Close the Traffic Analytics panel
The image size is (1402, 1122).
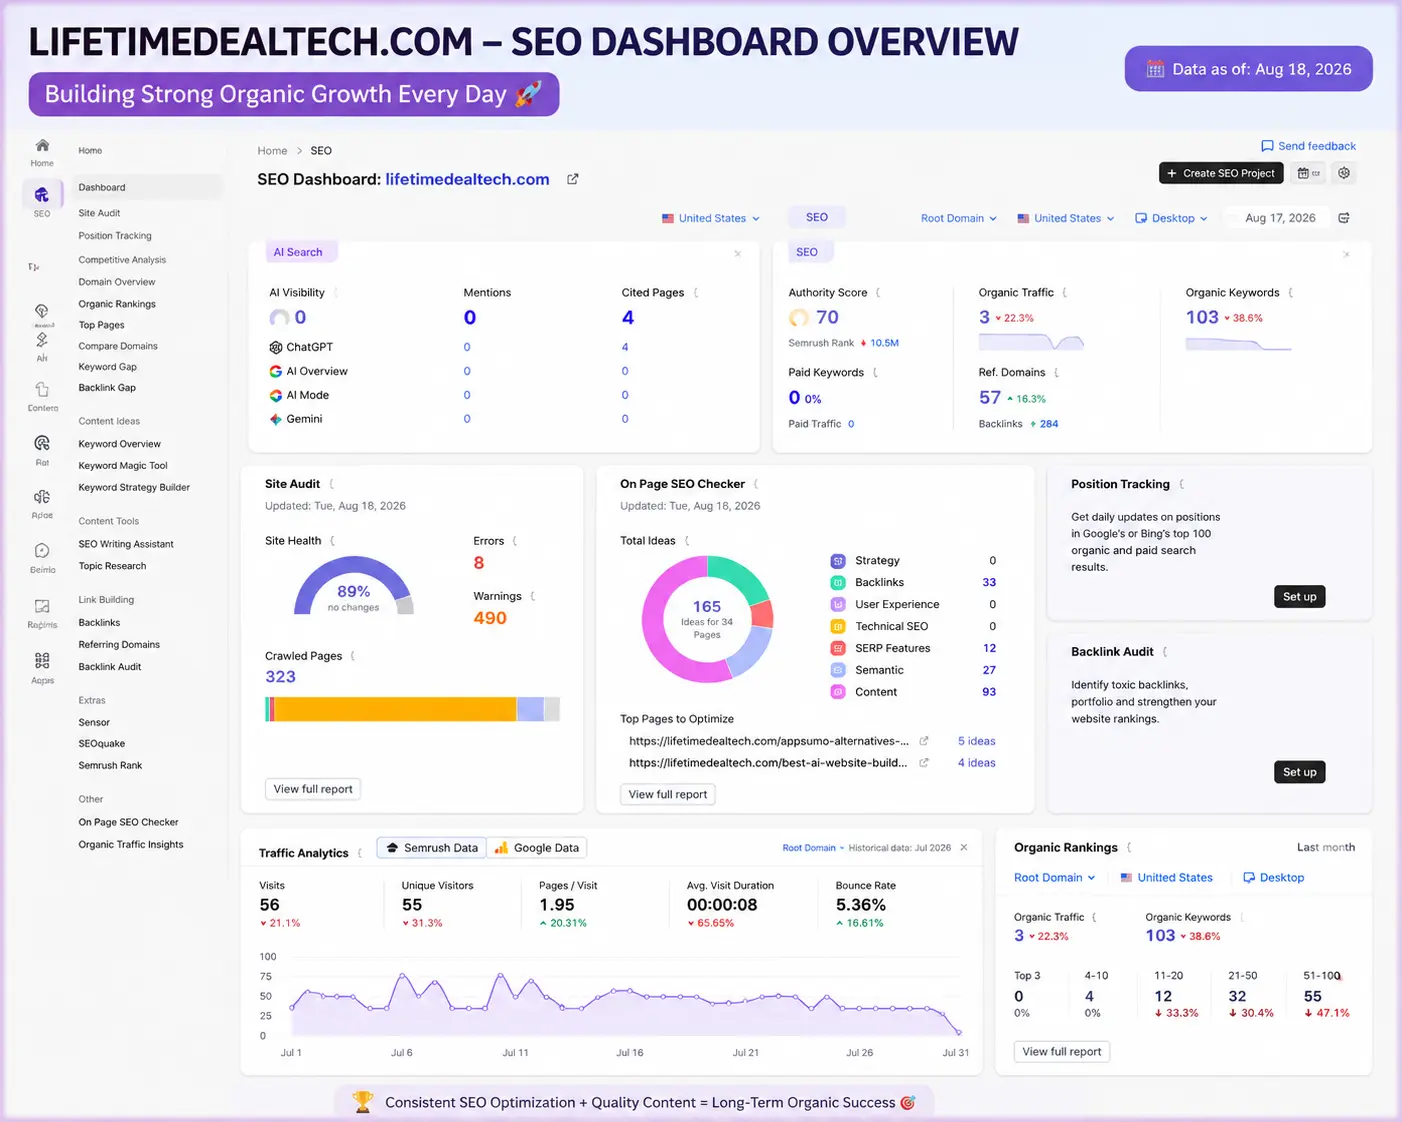click(x=964, y=847)
